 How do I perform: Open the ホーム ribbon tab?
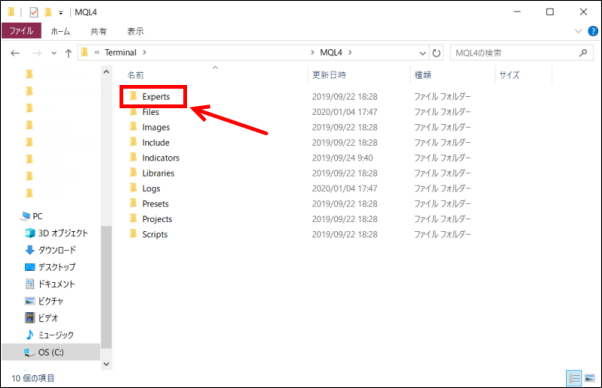point(60,31)
